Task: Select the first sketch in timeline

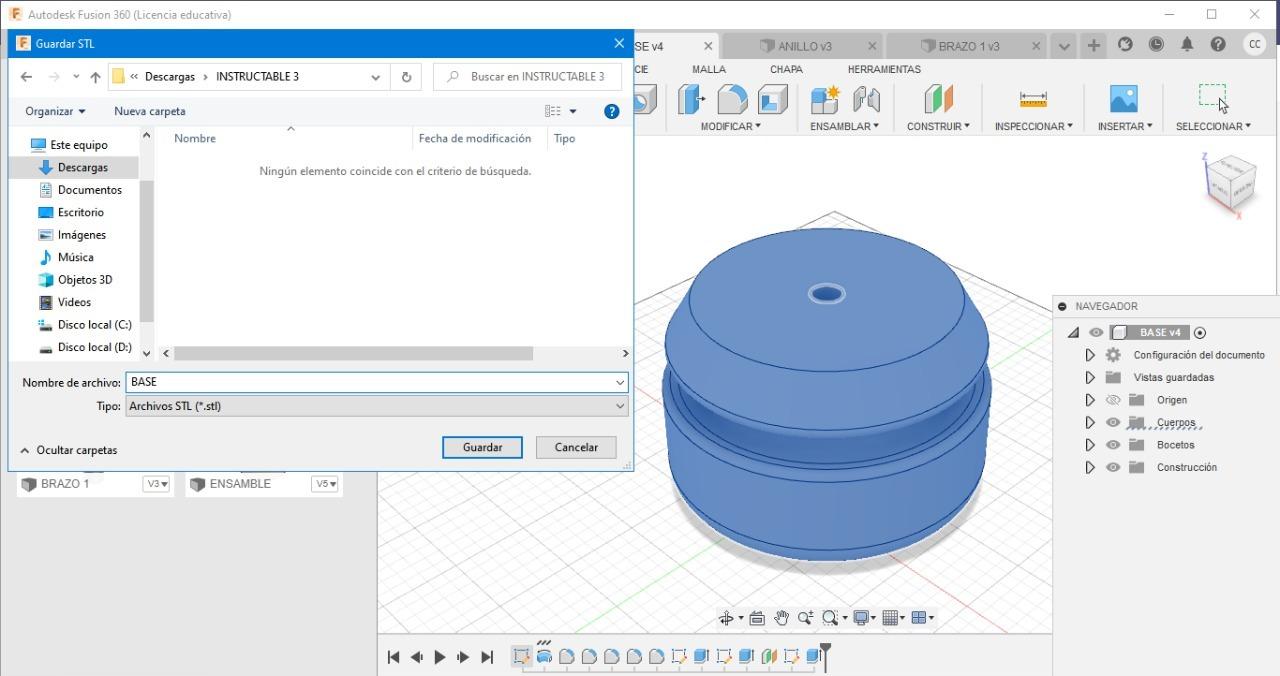Action: 521,656
